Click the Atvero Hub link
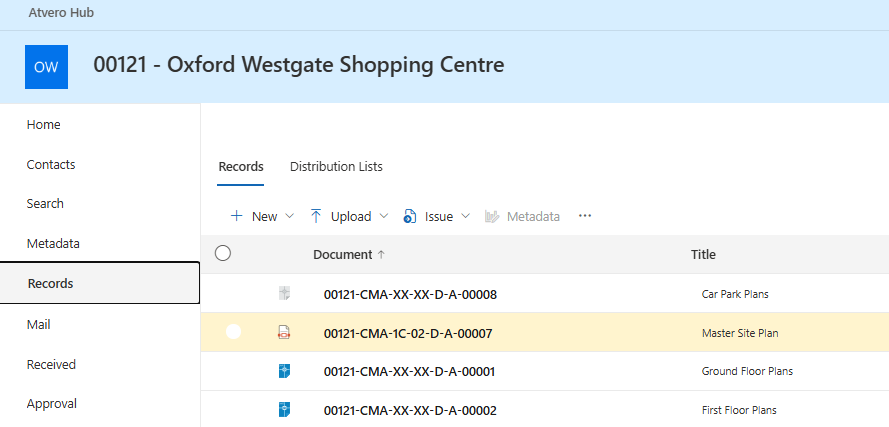 [x=61, y=12]
